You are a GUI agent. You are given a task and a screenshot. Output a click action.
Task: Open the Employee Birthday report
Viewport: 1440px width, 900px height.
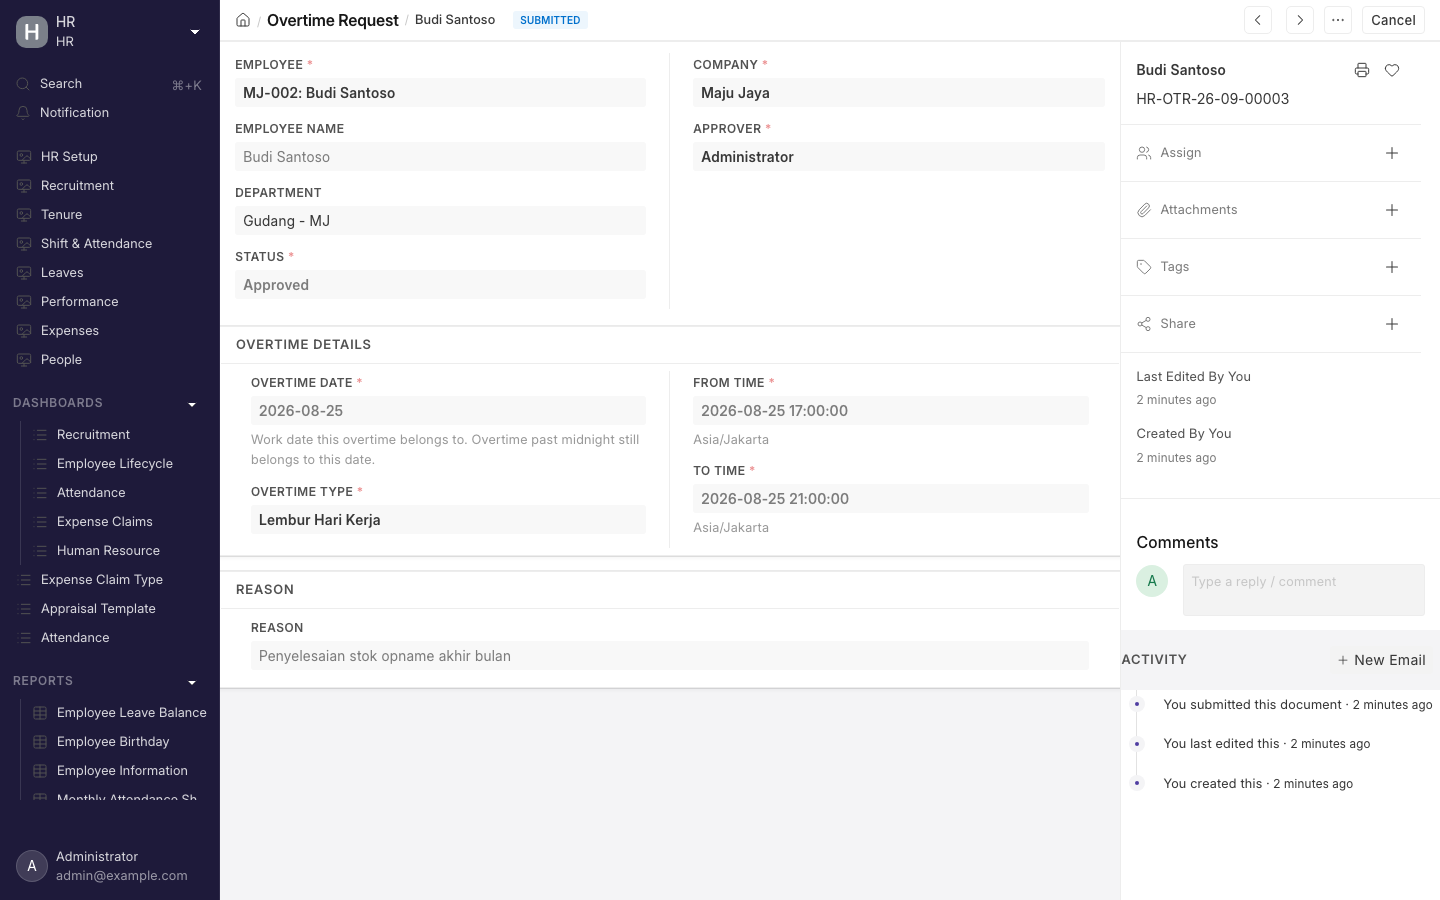(118, 742)
